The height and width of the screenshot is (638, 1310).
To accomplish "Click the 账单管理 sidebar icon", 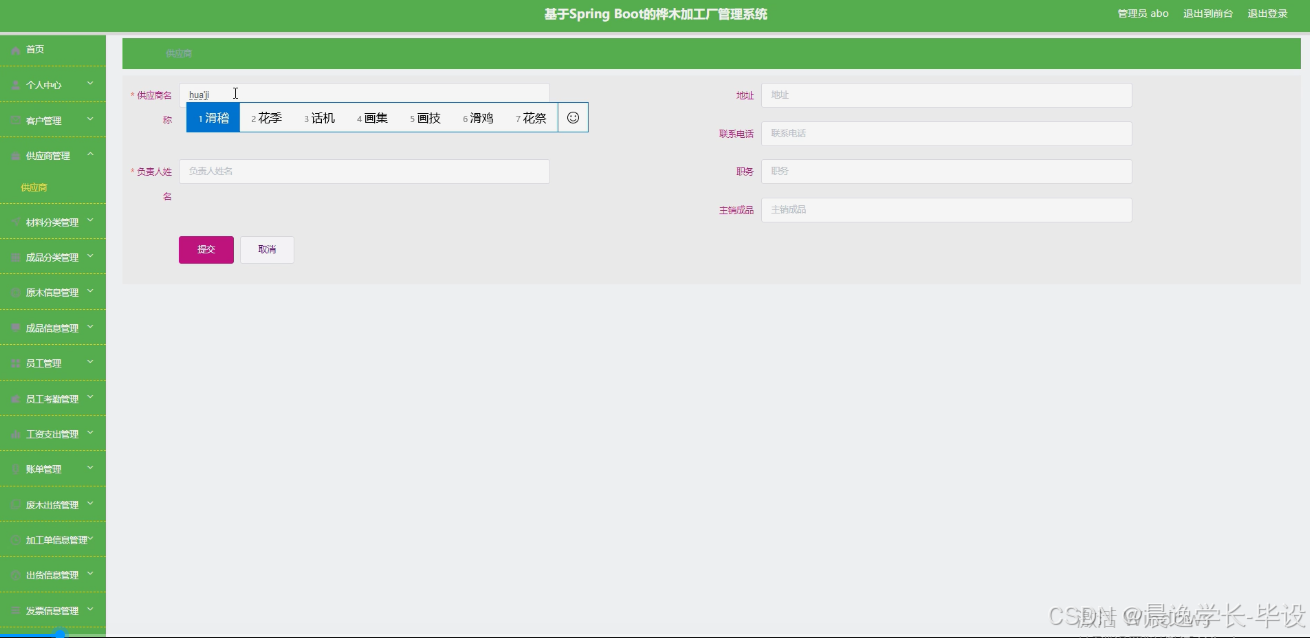I will click(14, 468).
